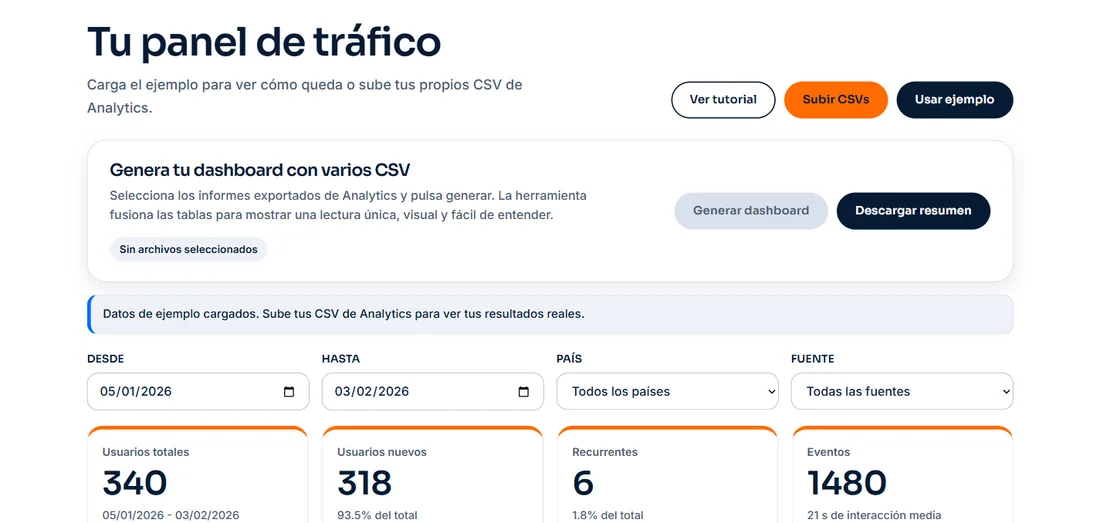Viewport: 1100px width, 523px height.
Task: Select the Recurrentes card value 6
Action: click(x=583, y=482)
